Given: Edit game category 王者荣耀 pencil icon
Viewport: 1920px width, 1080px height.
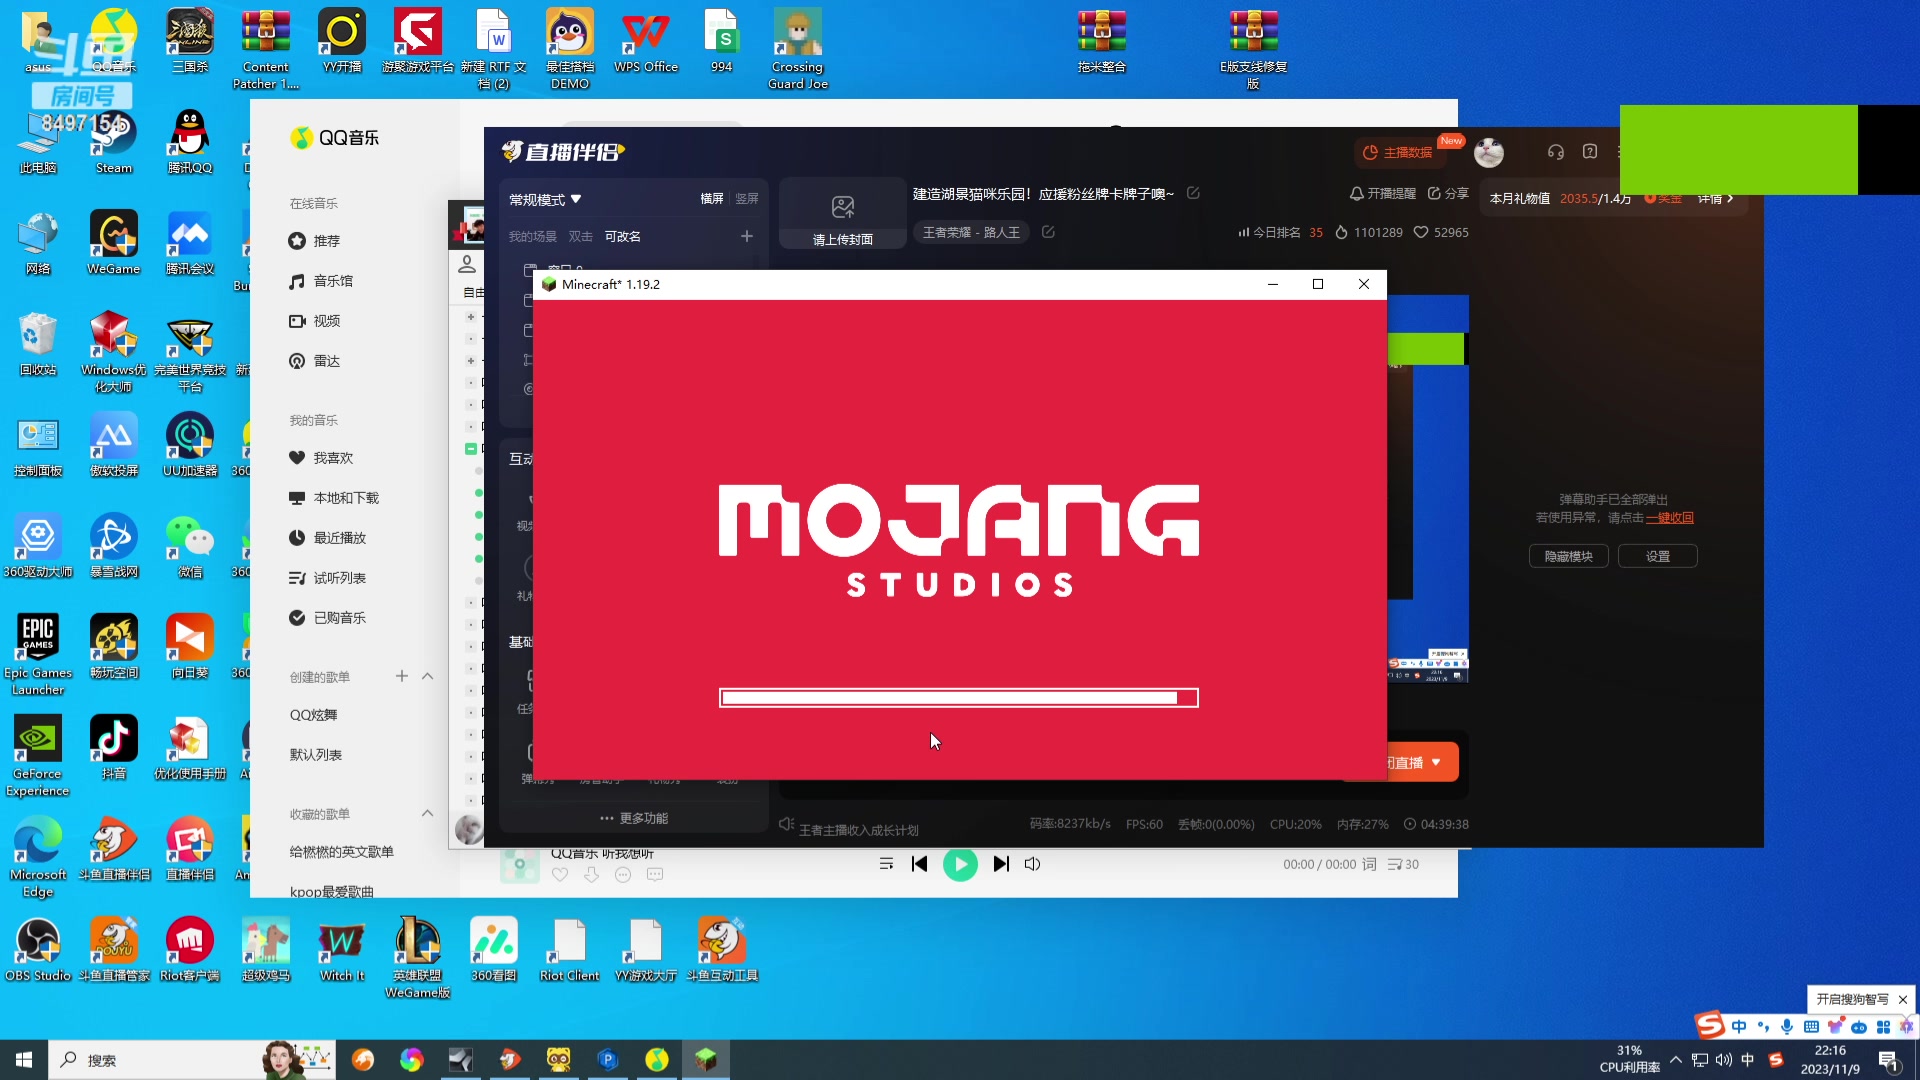Looking at the screenshot, I should 1048,232.
